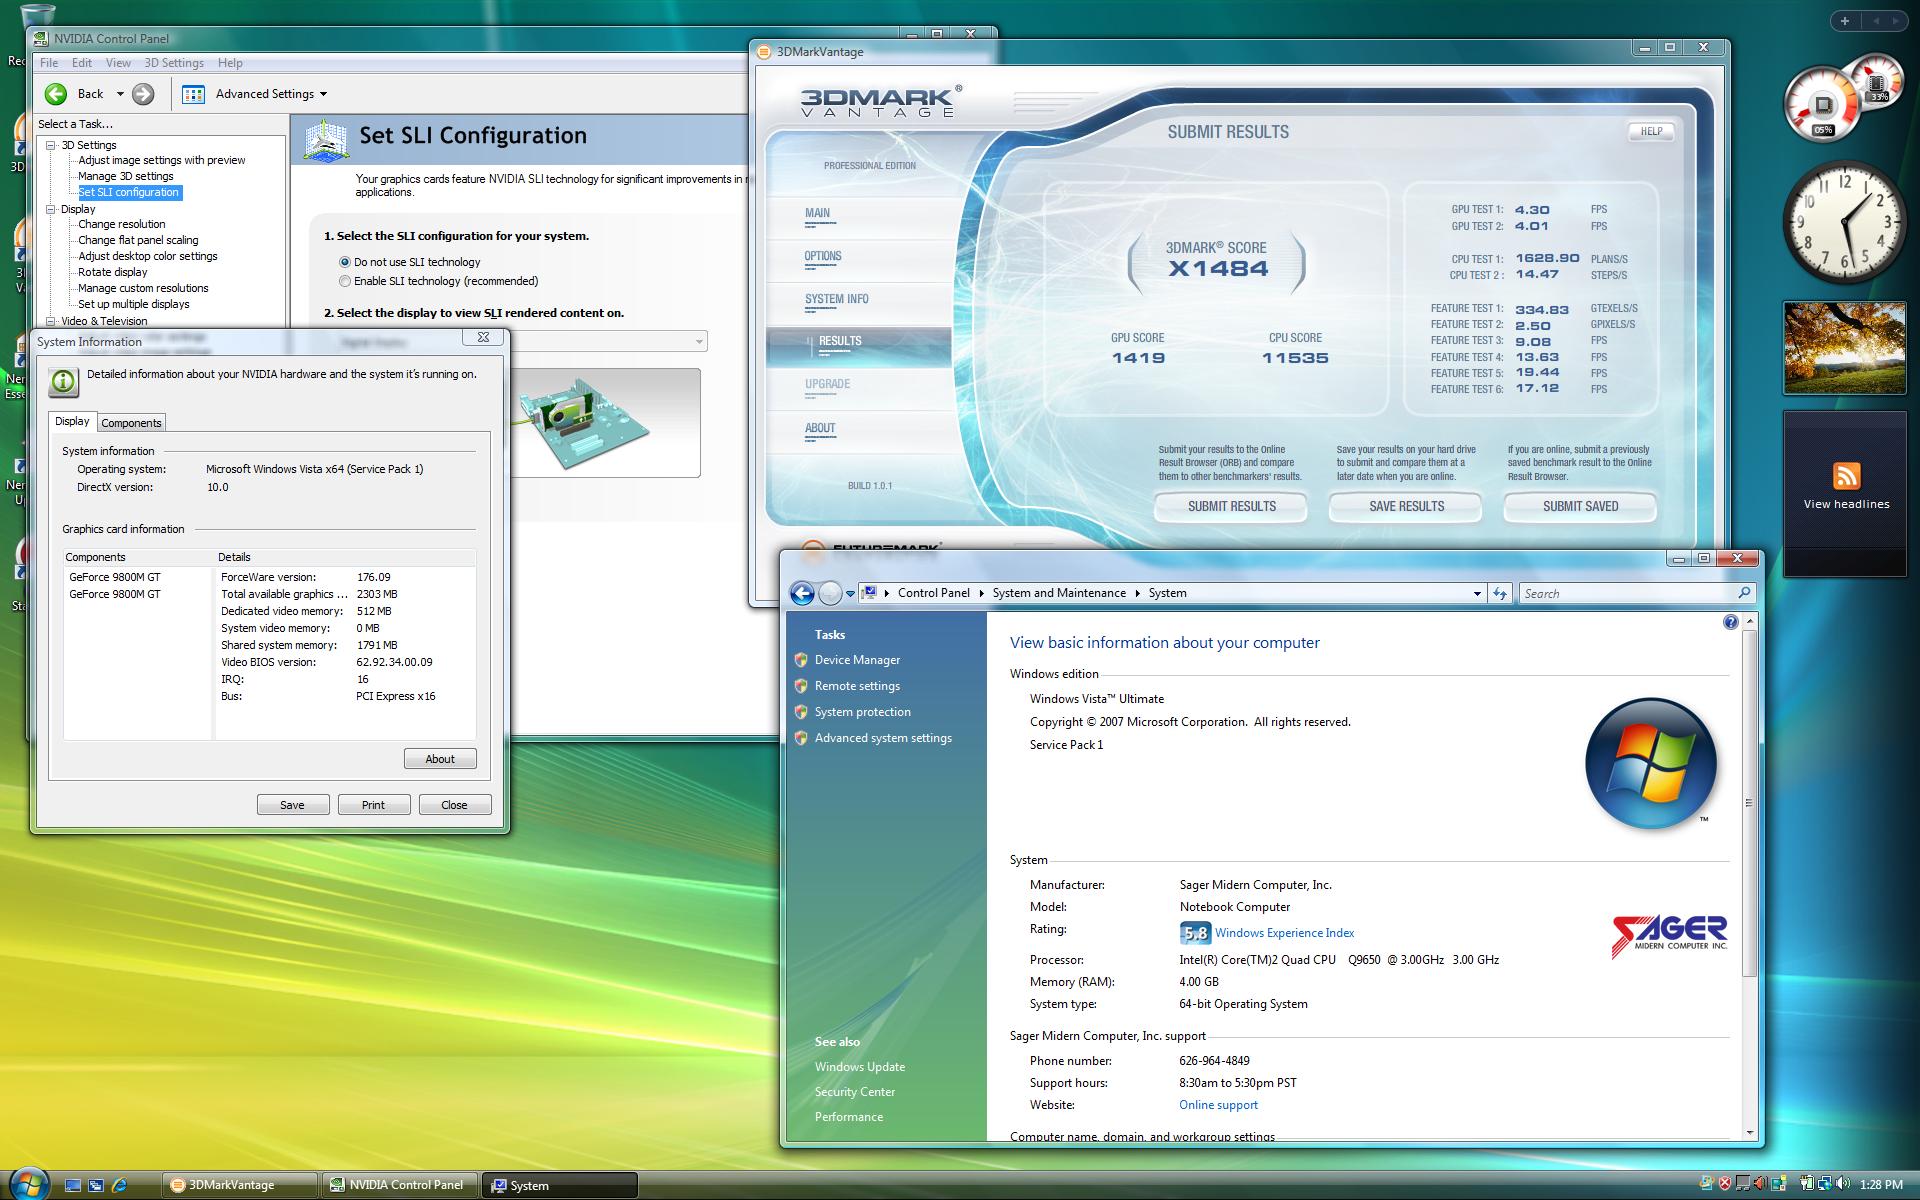Click SUBMIT RESULTS button
The height and width of the screenshot is (1200, 1920).
pos(1231,507)
